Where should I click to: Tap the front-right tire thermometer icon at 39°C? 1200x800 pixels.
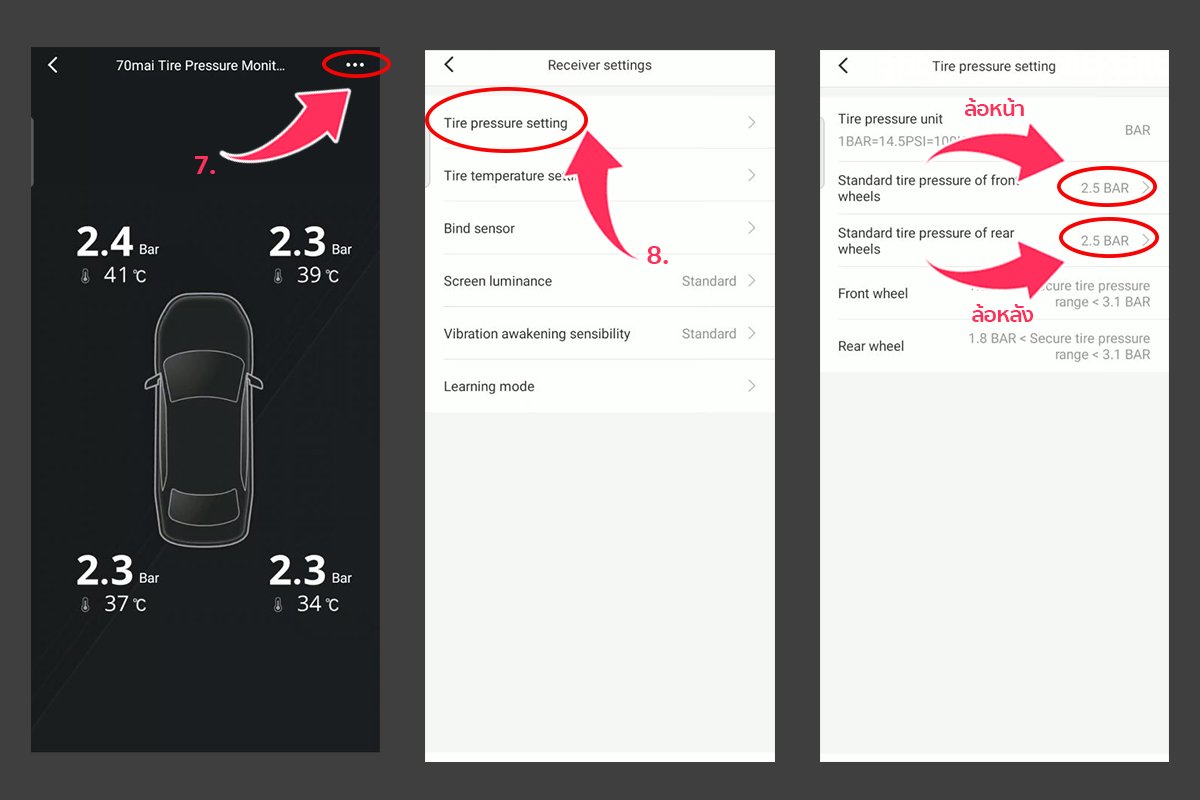coord(278,276)
